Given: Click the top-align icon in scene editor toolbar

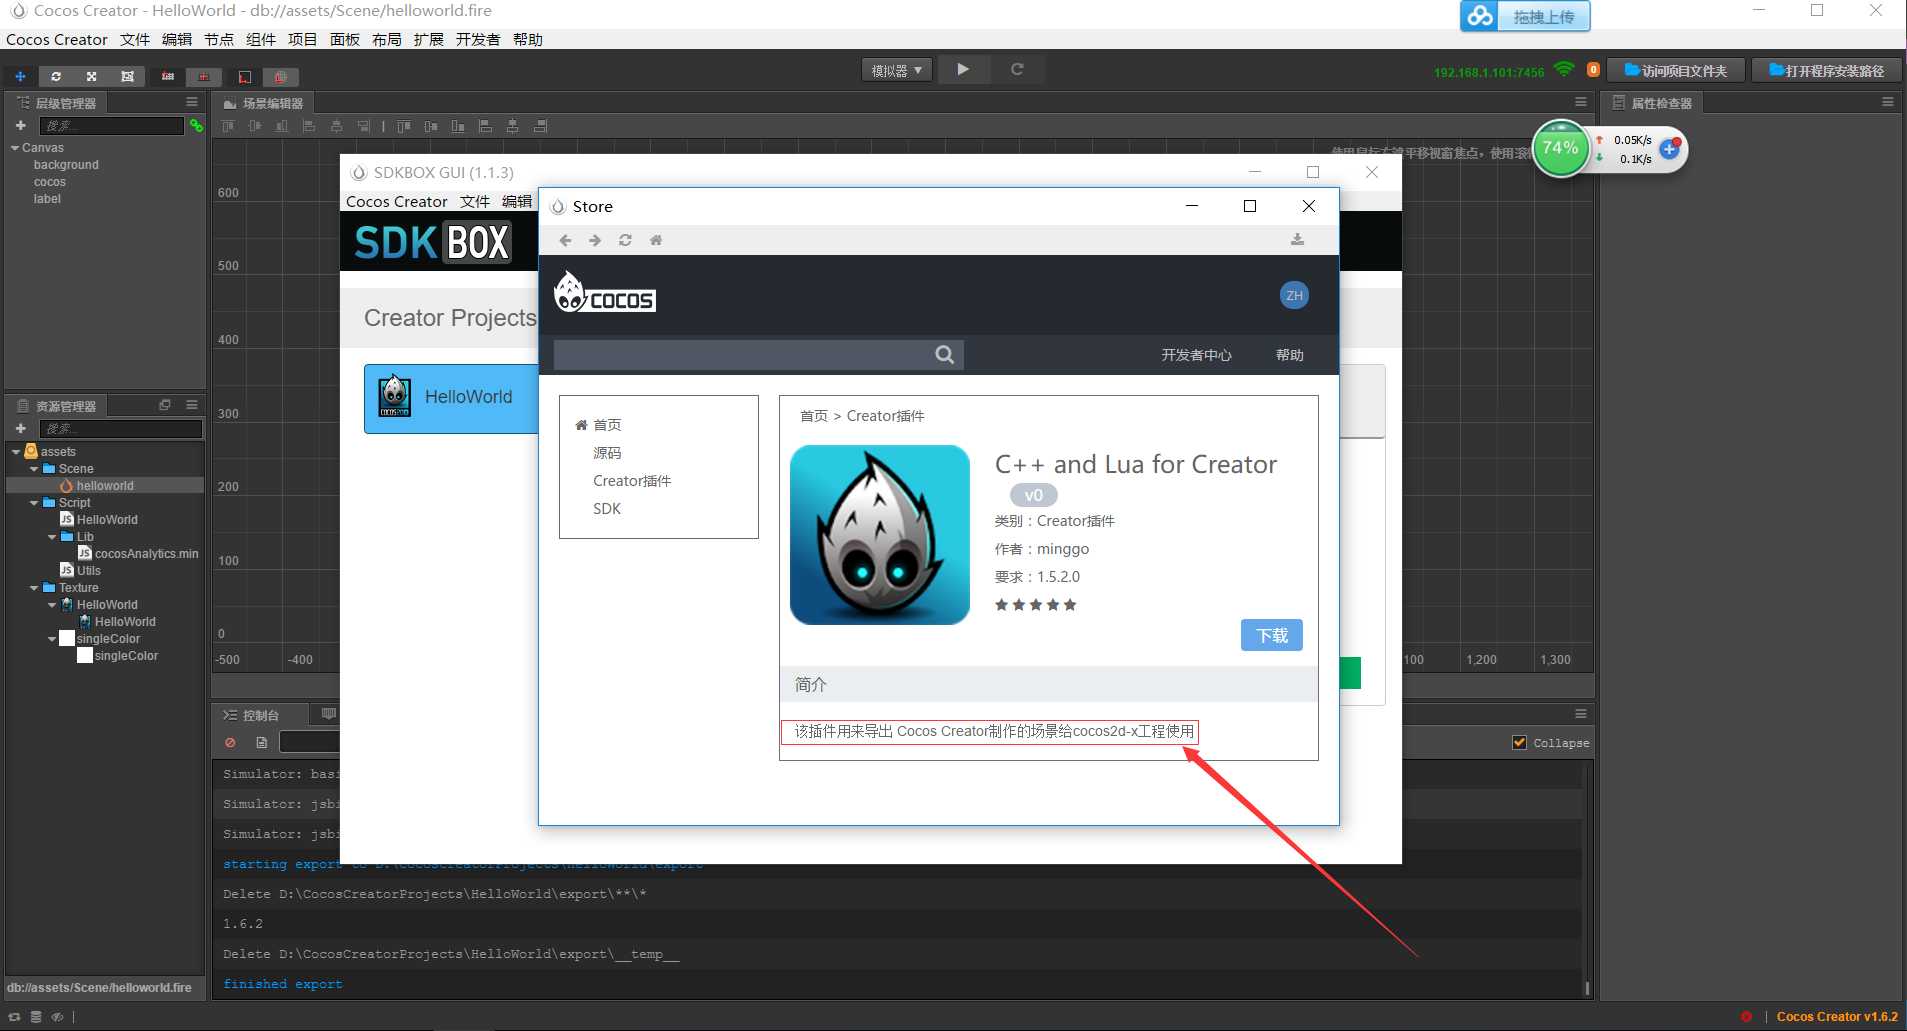Looking at the screenshot, I should point(228,126).
